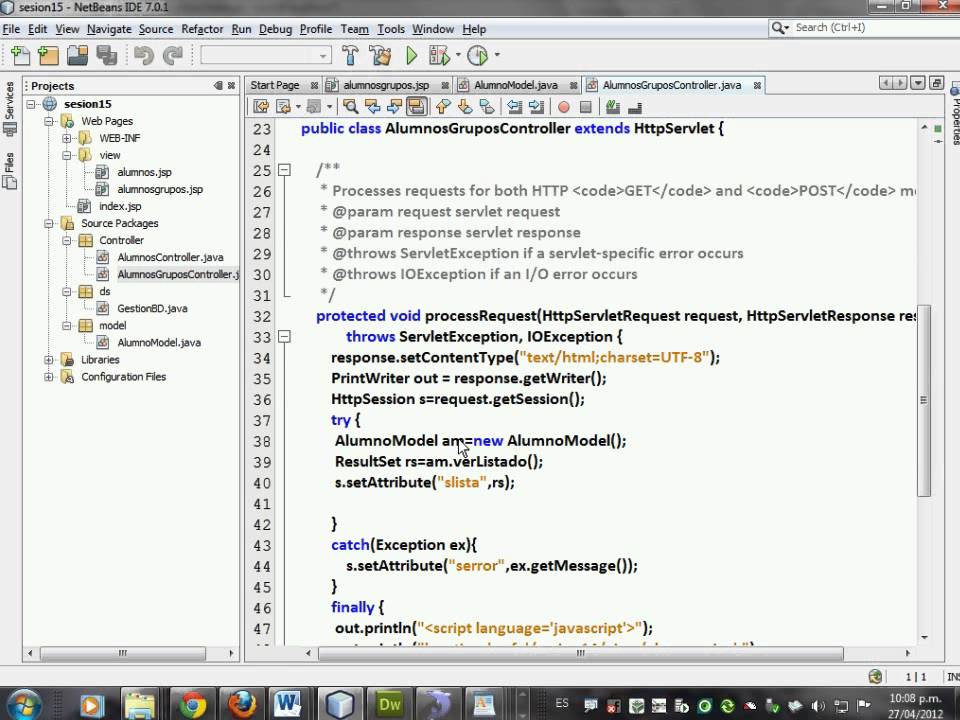Click the editor horizontal scrollbar thumb

pos(580,653)
